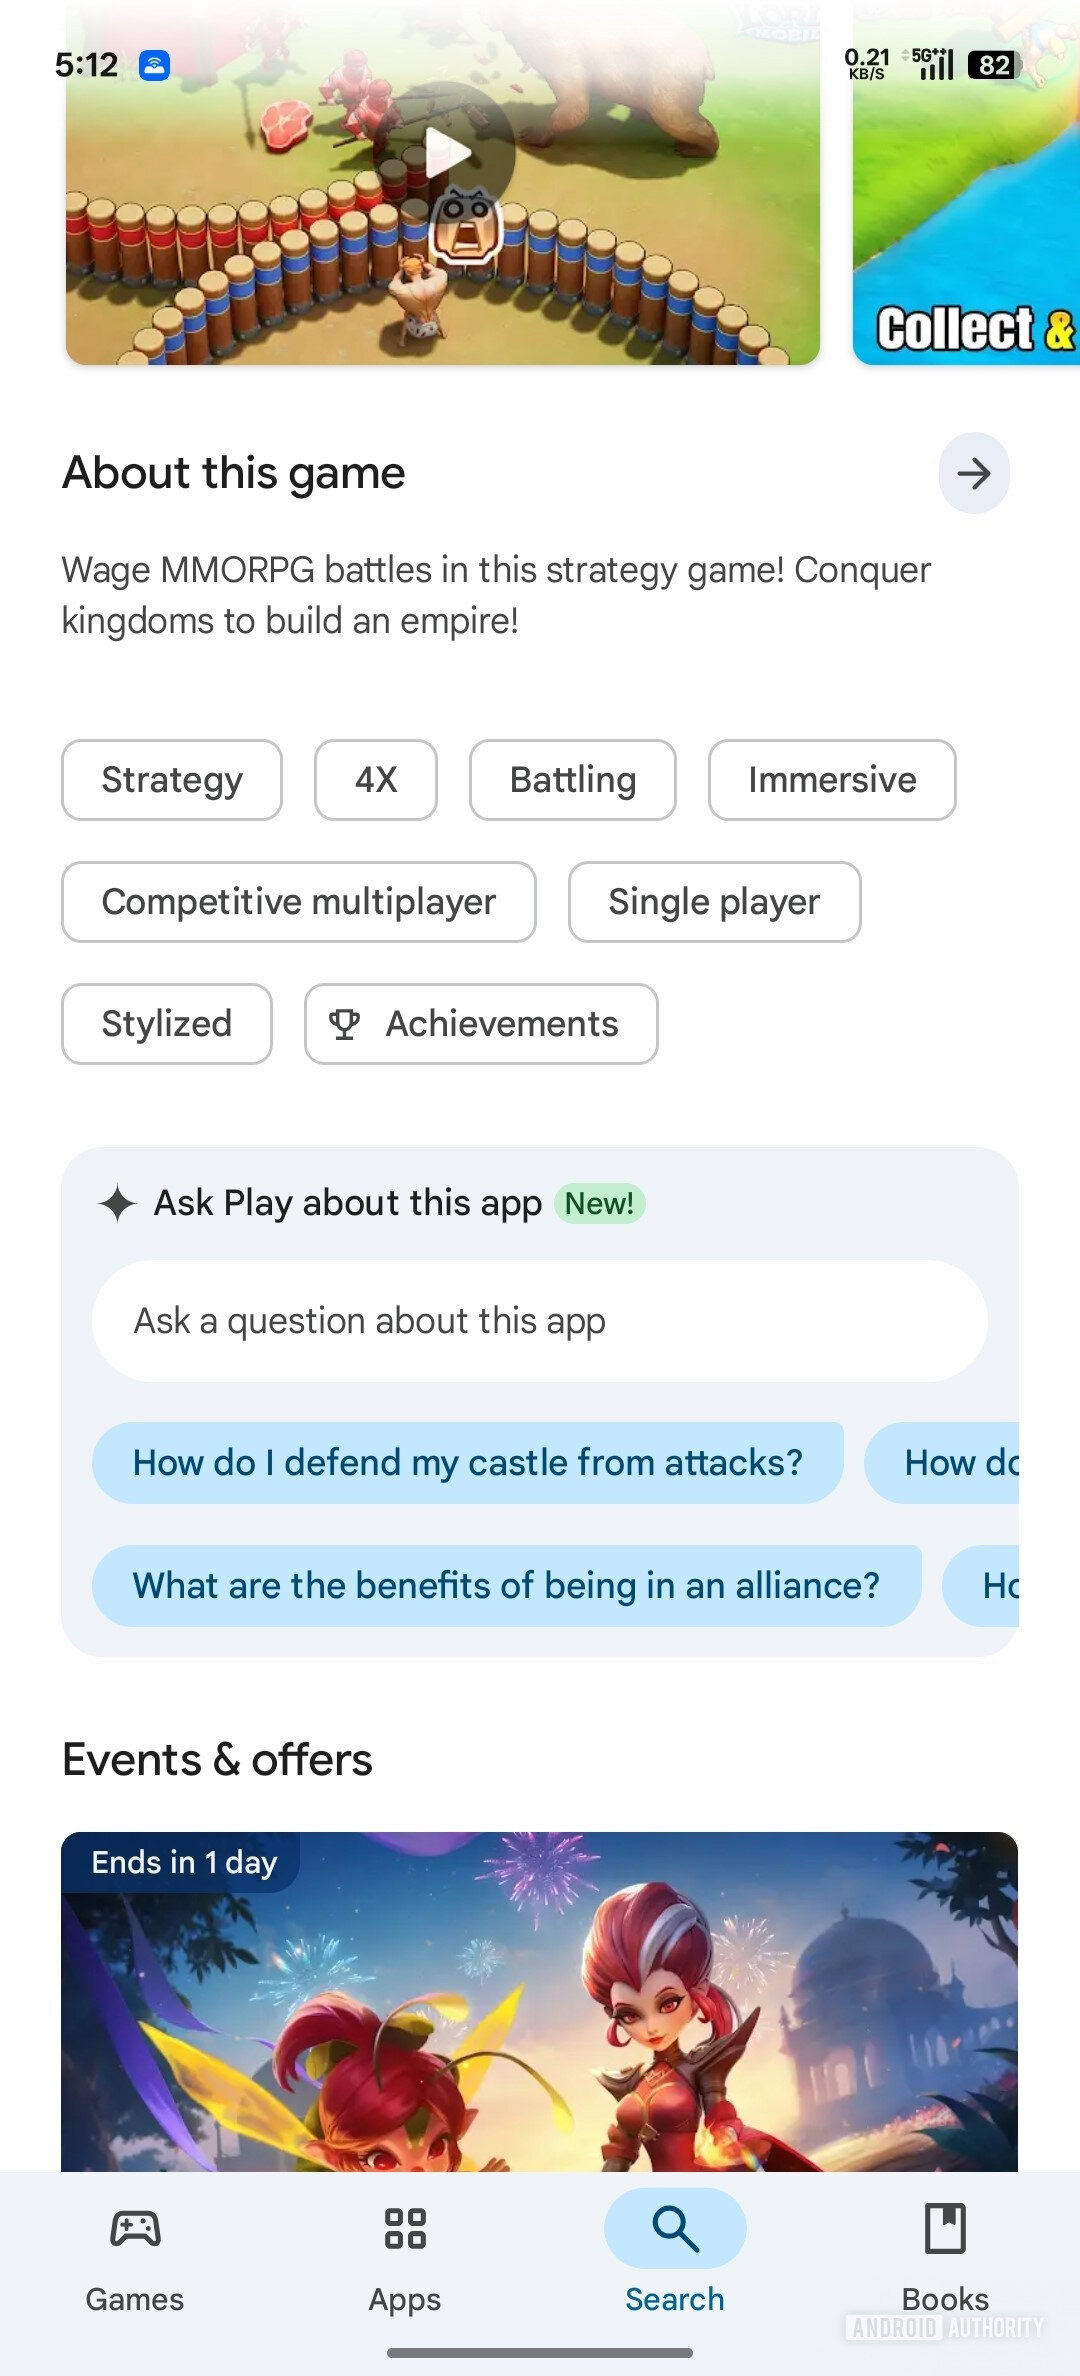The width and height of the screenshot is (1080, 2376).
Task: Tap the sparkle icon beside Ask Play
Action: tap(118, 1203)
